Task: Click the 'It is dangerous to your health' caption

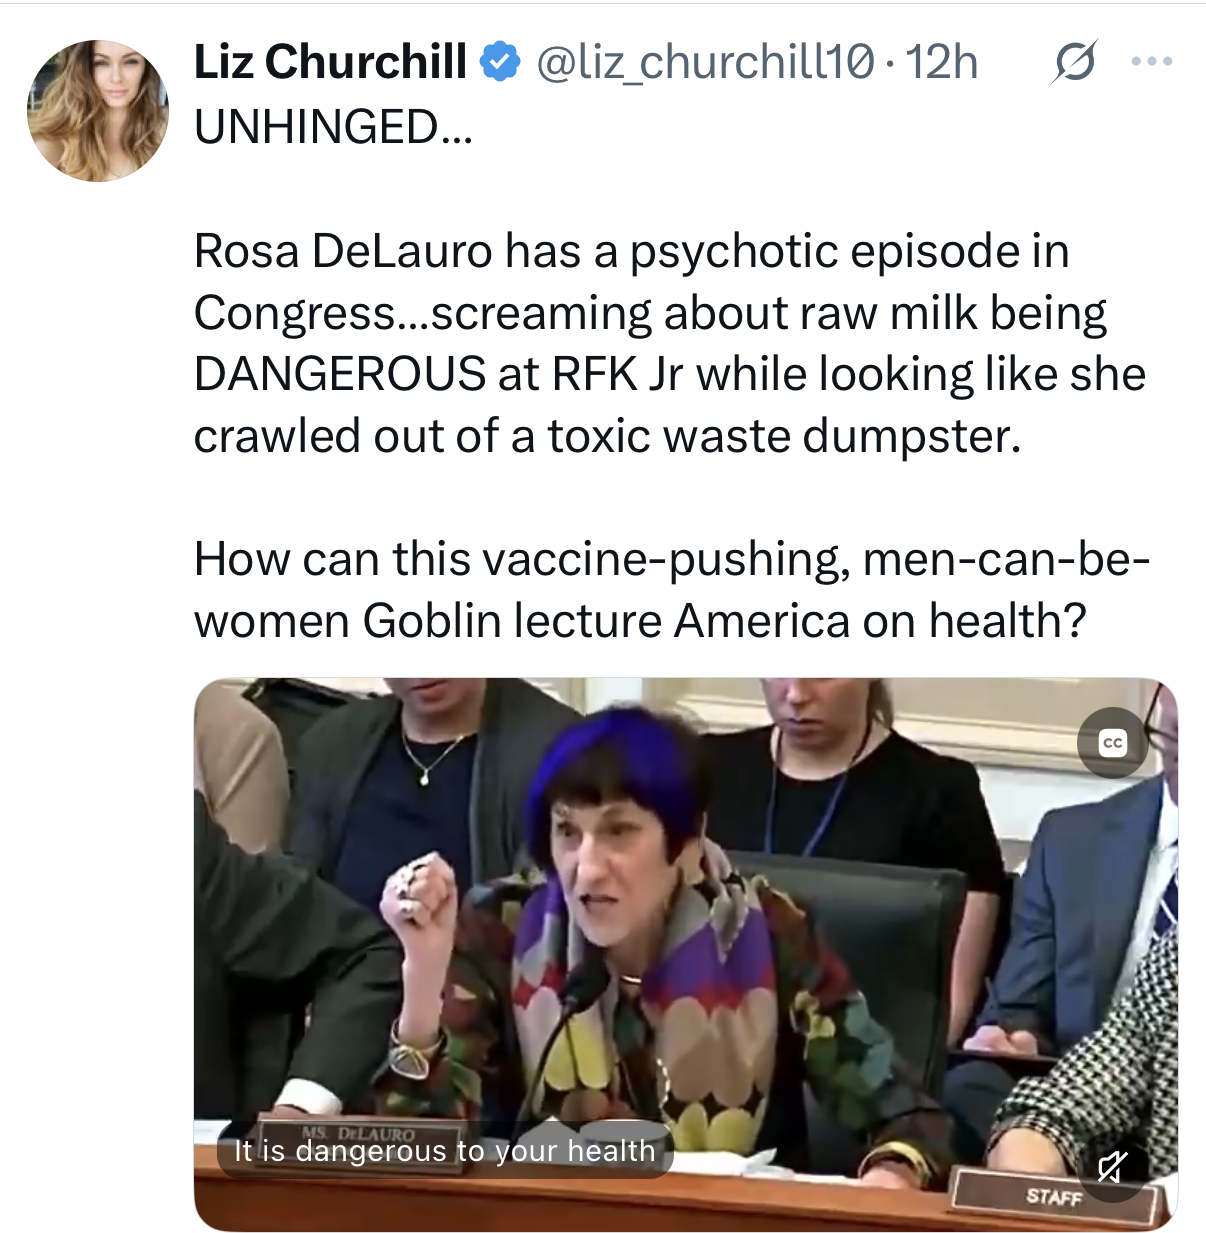Action: point(444,1151)
